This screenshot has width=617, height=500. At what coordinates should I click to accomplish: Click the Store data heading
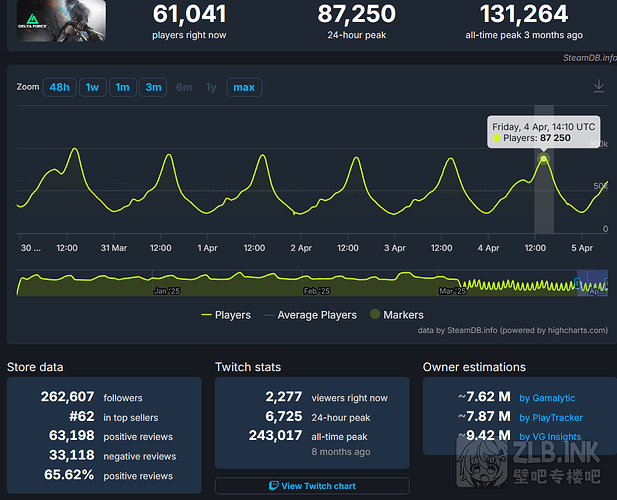click(x=35, y=367)
